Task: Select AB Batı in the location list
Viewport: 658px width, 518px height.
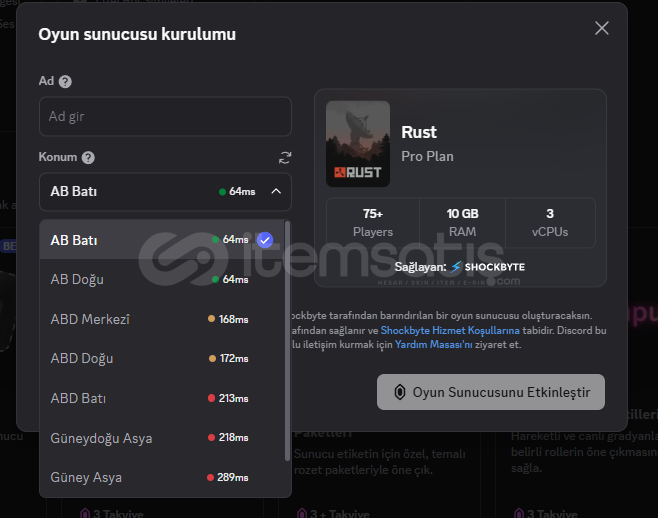Action: [162, 240]
